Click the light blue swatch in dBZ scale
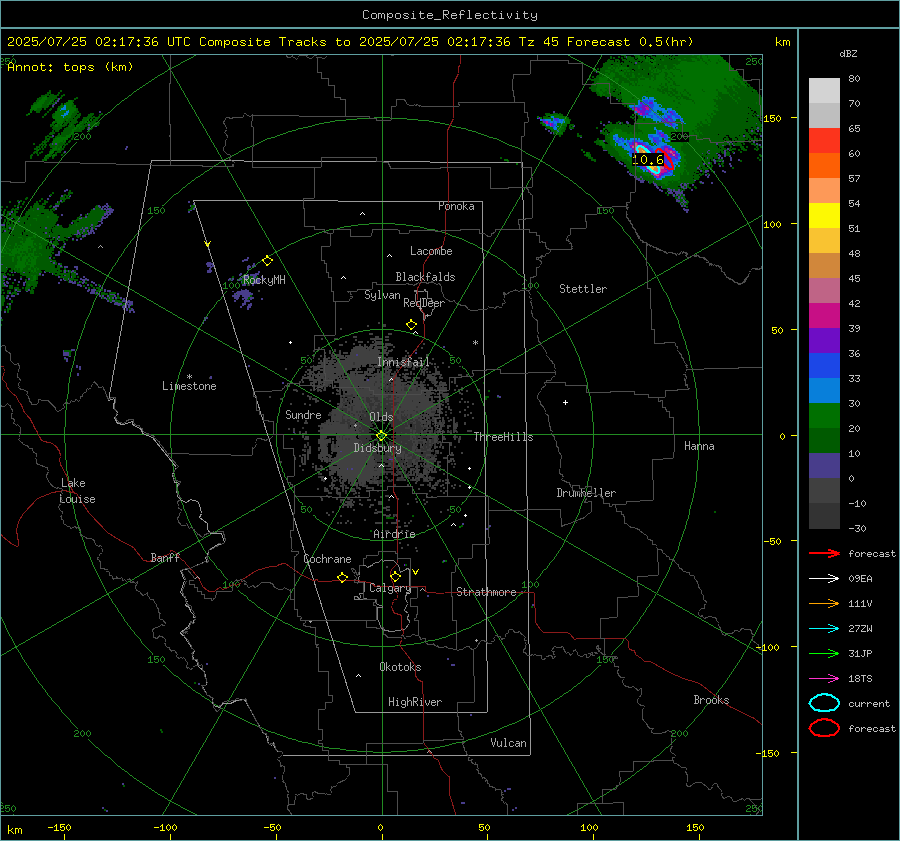 (824, 390)
